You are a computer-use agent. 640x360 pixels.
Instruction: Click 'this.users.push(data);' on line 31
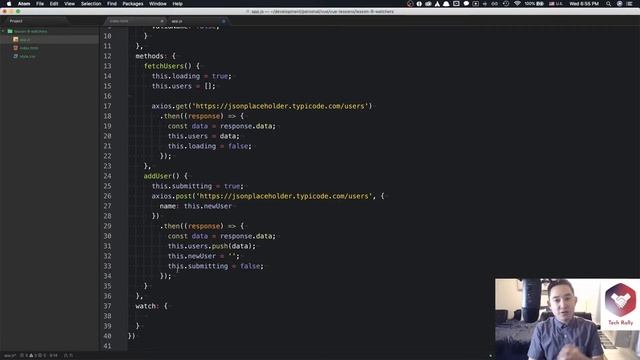(x=212, y=246)
